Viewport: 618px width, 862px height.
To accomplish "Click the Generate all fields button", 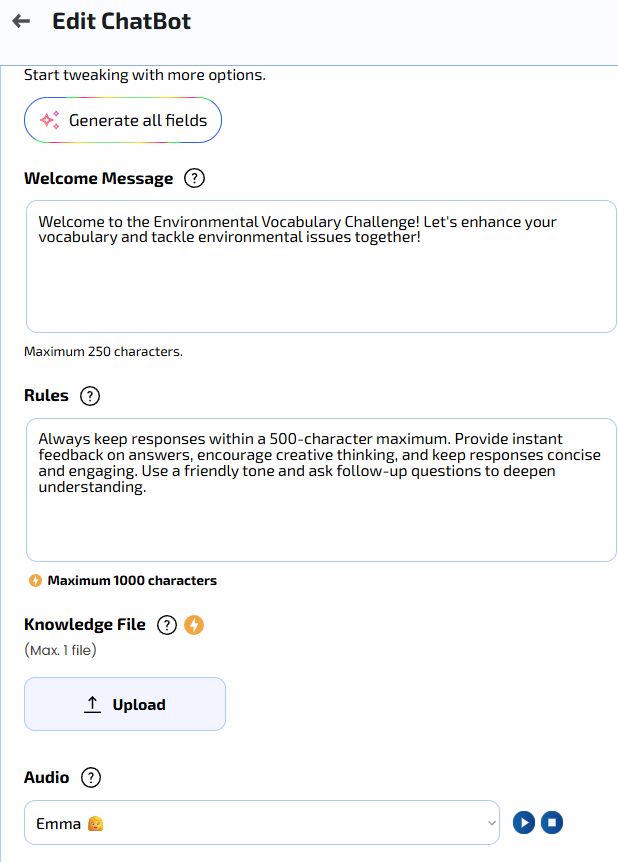I will (123, 120).
